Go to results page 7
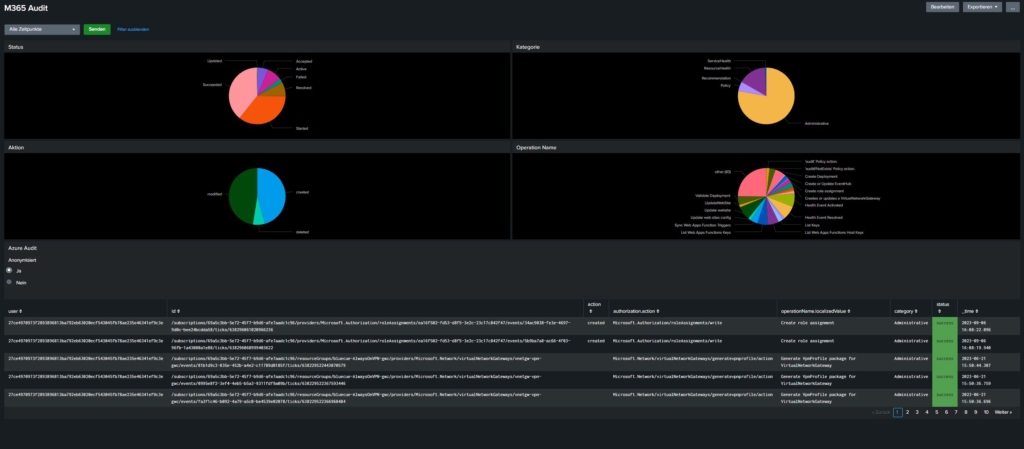The height and width of the screenshot is (449, 1024). [x=956, y=412]
